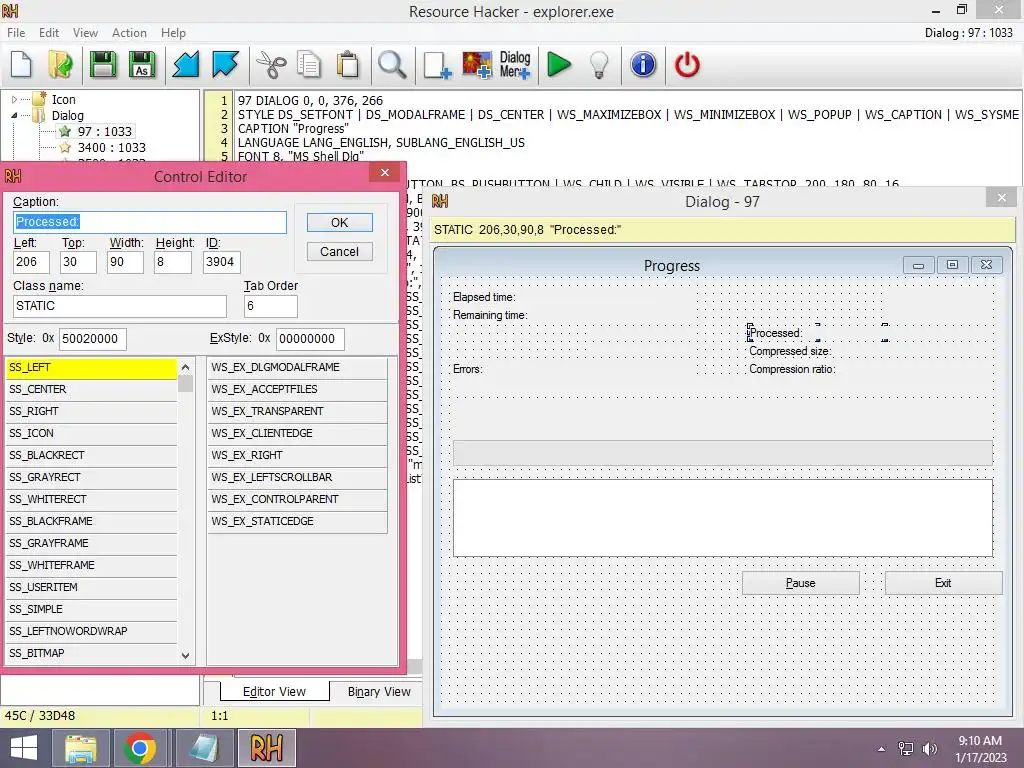Viewport: 1024px width, 768px height.
Task: Open the notepad app on taskbar
Action: tap(204, 748)
